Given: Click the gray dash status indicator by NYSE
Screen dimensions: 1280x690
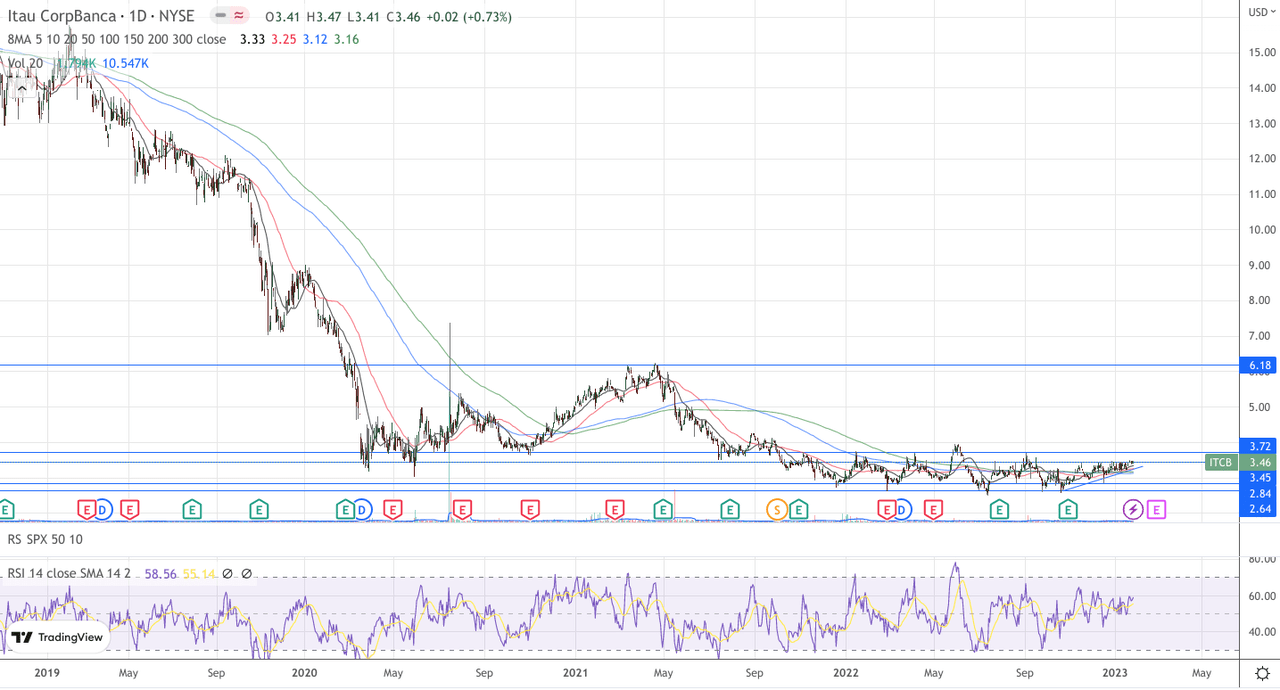Looking at the screenshot, I should click(220, 16).
